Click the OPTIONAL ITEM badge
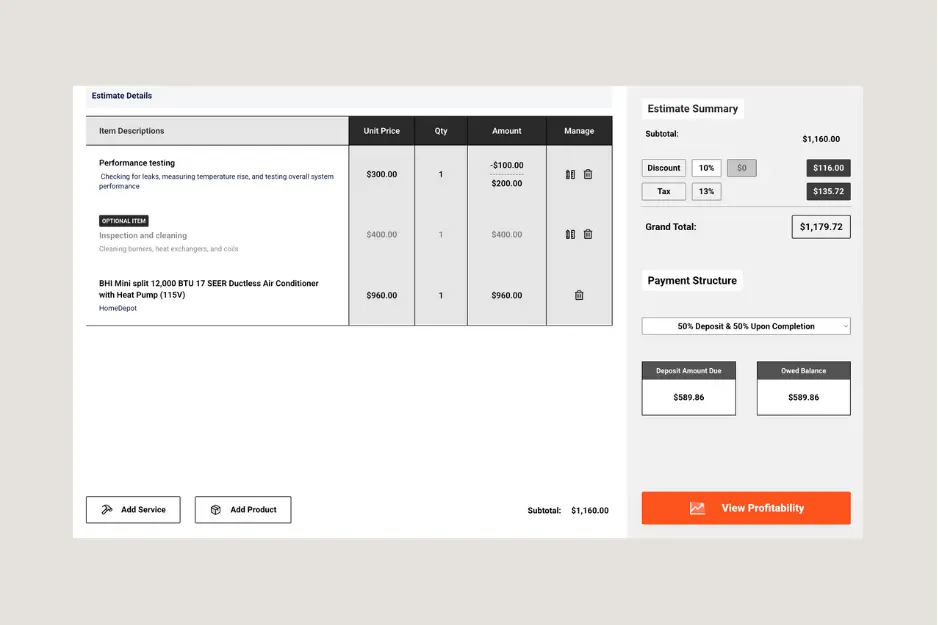 [x=123, y=220]
